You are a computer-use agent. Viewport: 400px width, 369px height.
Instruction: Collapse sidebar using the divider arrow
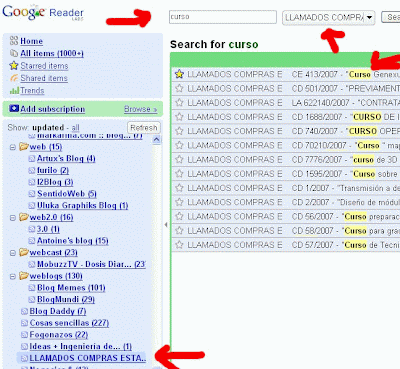coord(166,225)
